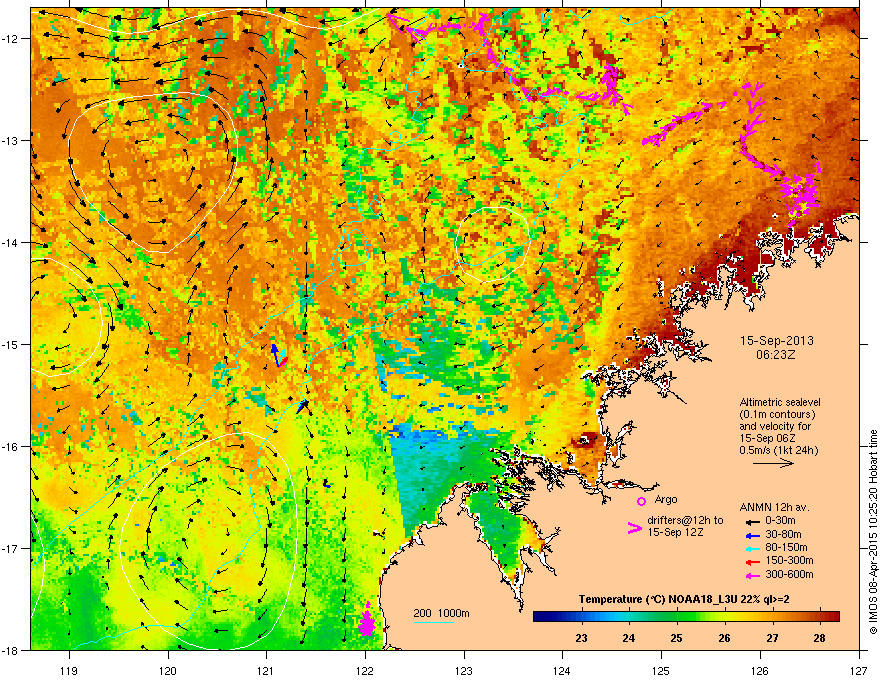Click the '80-150m' depth label
Screen dimensions: 880x680
pos(786,548)
